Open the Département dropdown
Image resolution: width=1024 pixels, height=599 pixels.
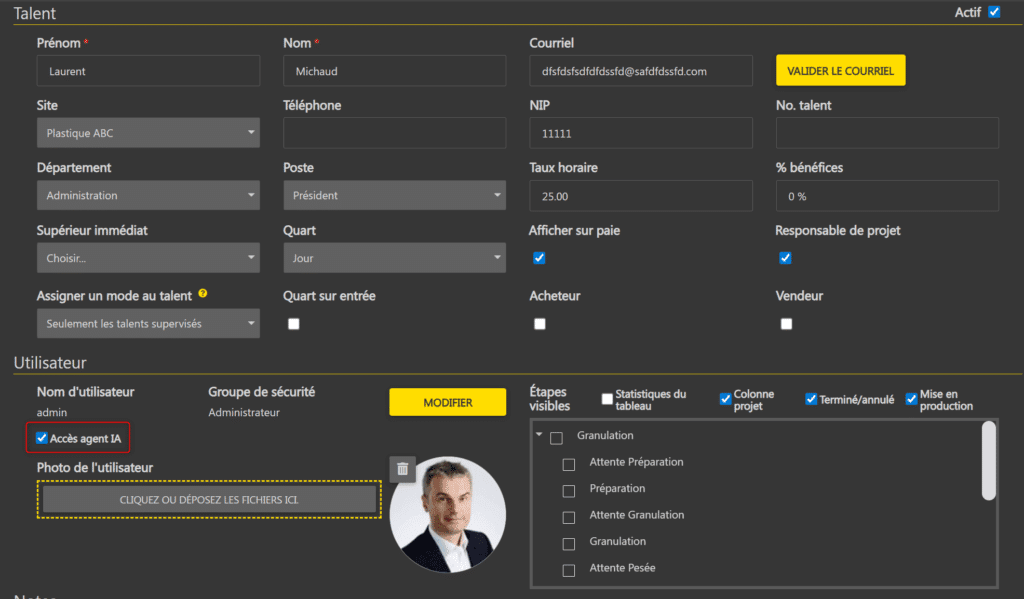[148, 196]
